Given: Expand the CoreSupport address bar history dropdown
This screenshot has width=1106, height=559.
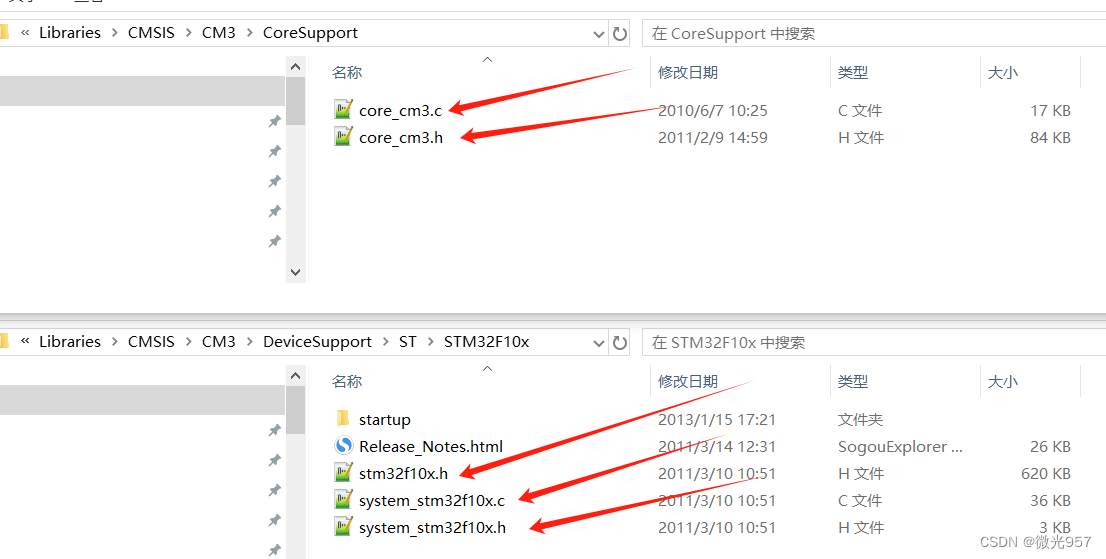Looking at the screenshot, I should pyautogui.click(x=599, y=34).
